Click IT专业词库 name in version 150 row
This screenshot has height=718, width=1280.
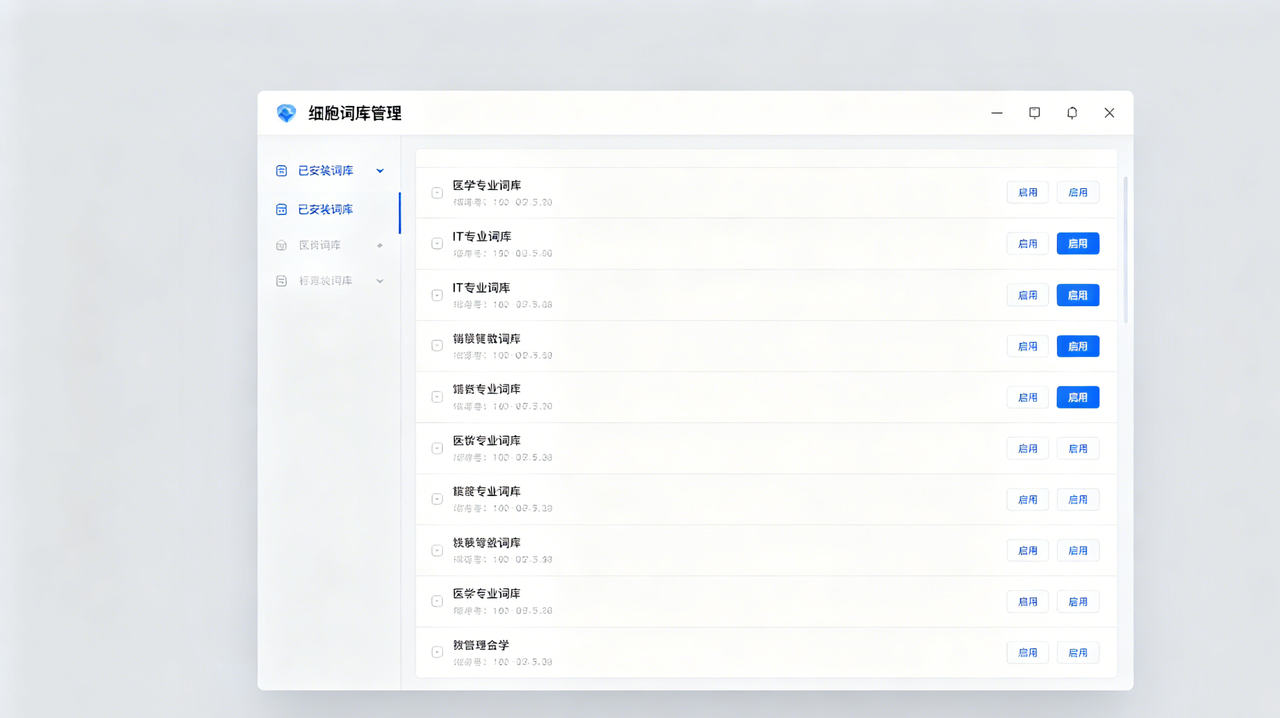click(x=482, y=236)
